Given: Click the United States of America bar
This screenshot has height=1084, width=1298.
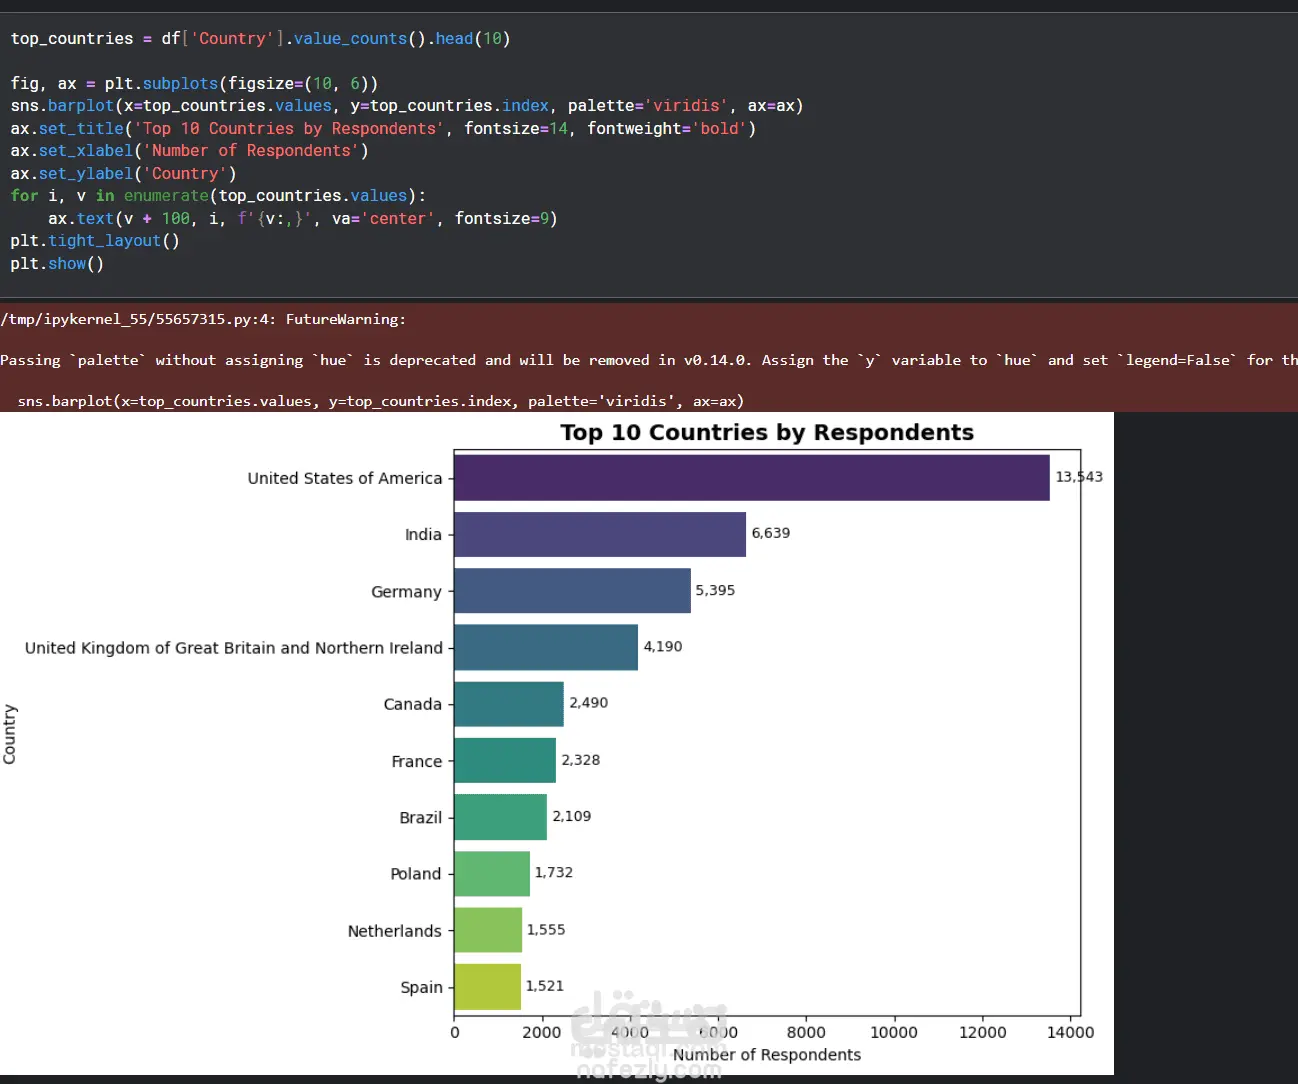Looking at the screenshot, I should 752,478.
